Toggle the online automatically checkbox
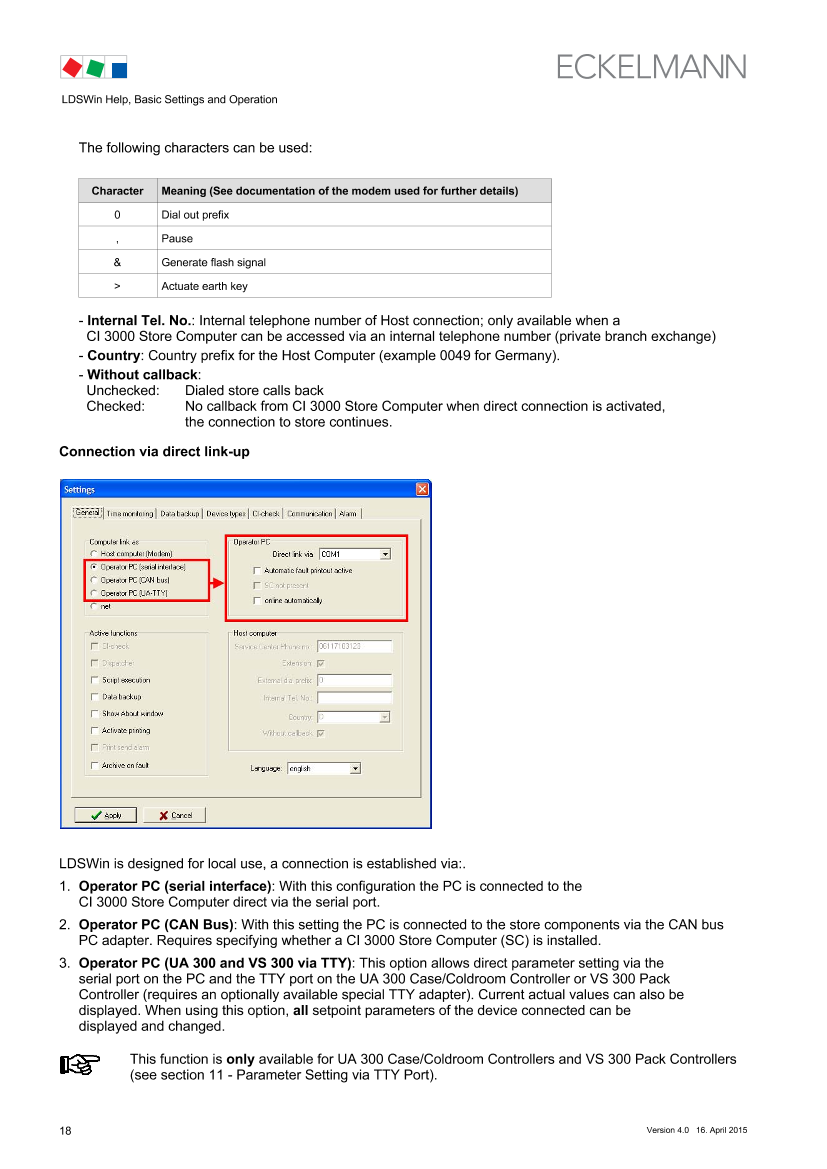This screenshot has width=827, height=1169. [x=257, y=601]
